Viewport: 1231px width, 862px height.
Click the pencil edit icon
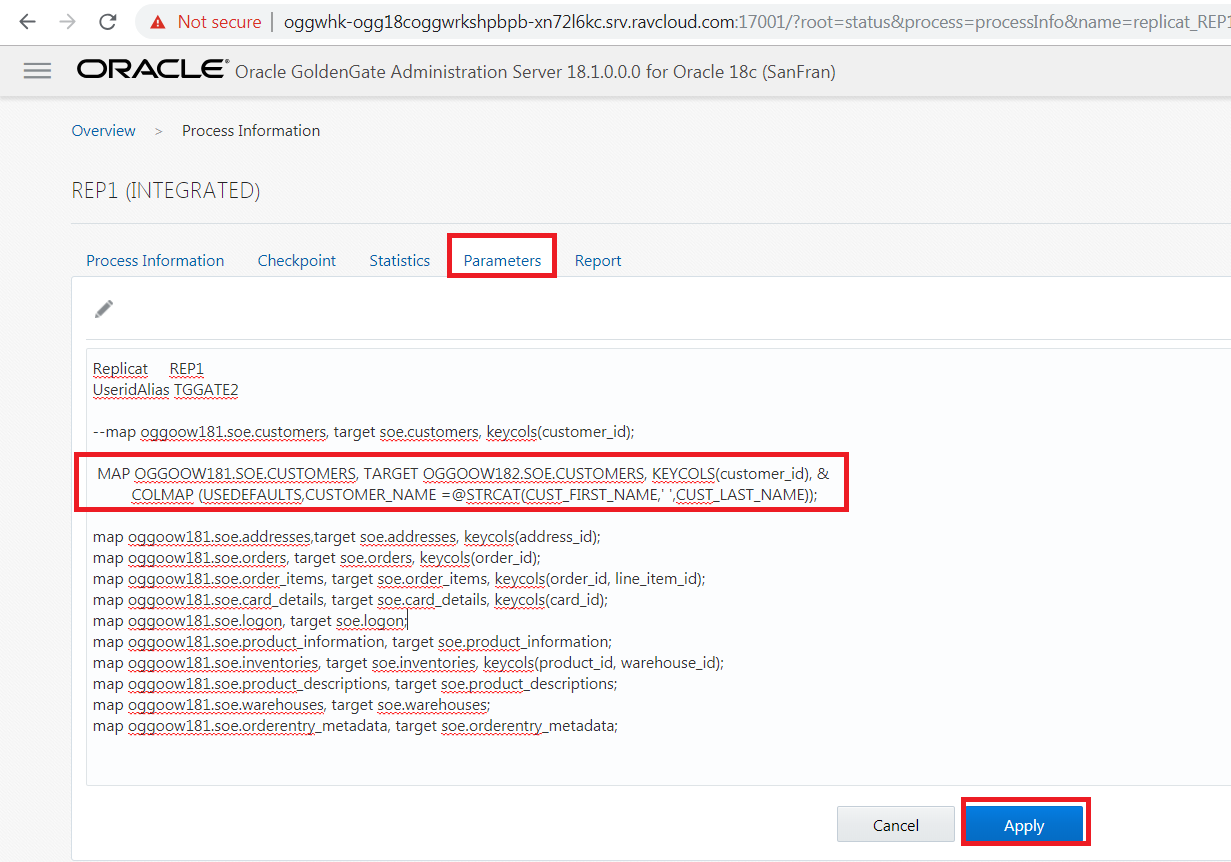coord(104,309)
